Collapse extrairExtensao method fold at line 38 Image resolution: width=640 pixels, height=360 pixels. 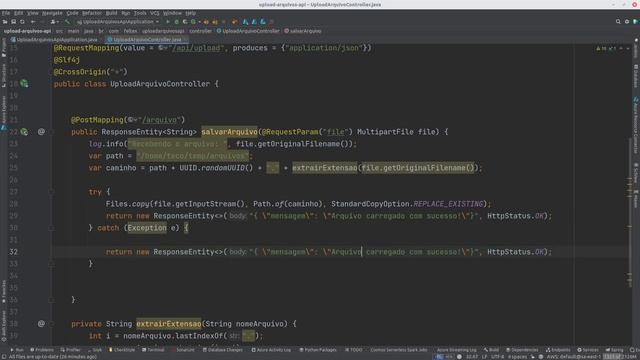click(51, 324)
